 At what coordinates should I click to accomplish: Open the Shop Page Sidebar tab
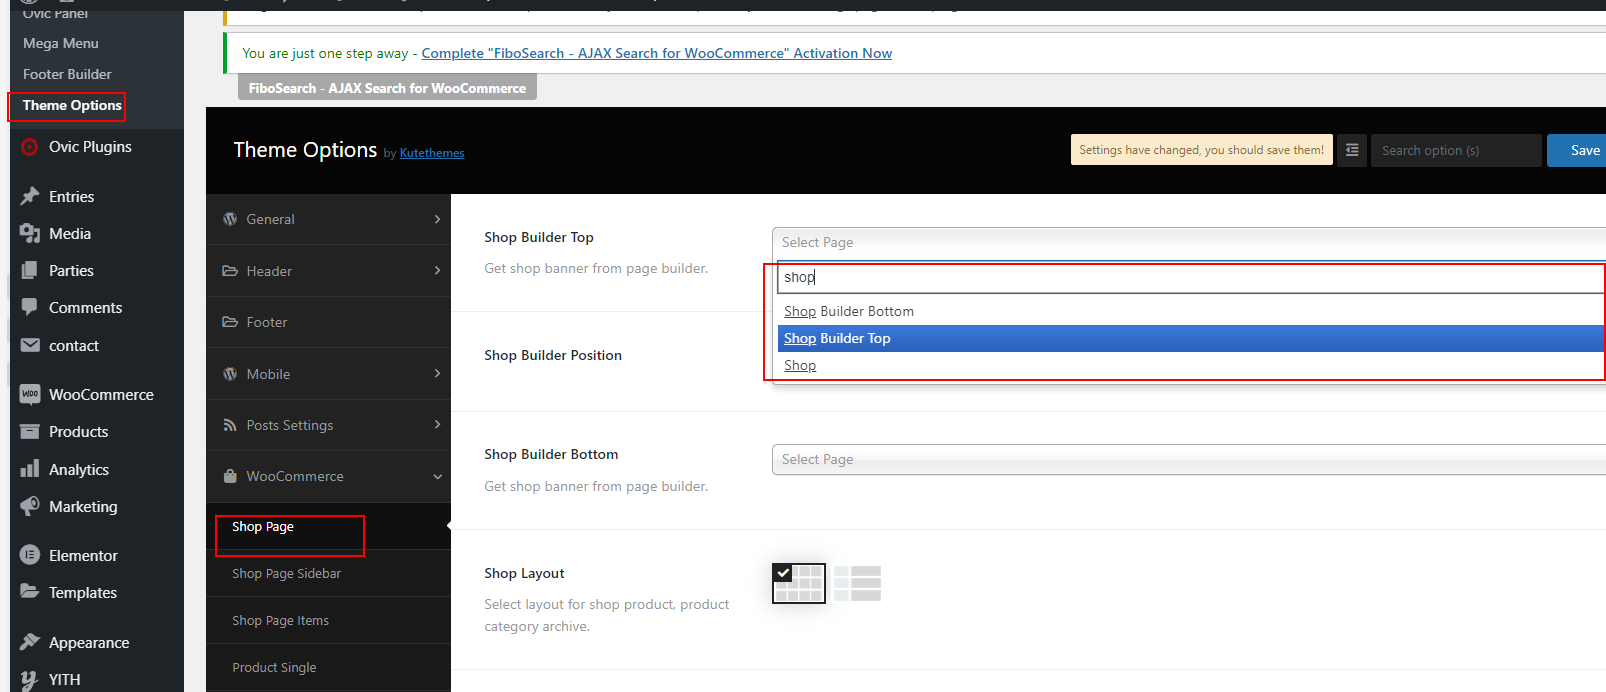287,574
